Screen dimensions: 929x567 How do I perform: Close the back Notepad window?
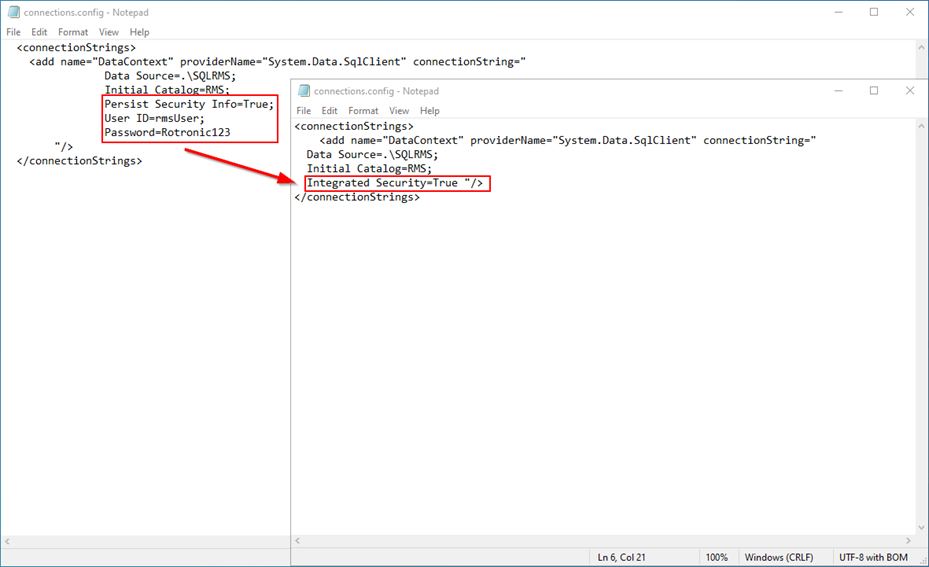coord(910,12)
